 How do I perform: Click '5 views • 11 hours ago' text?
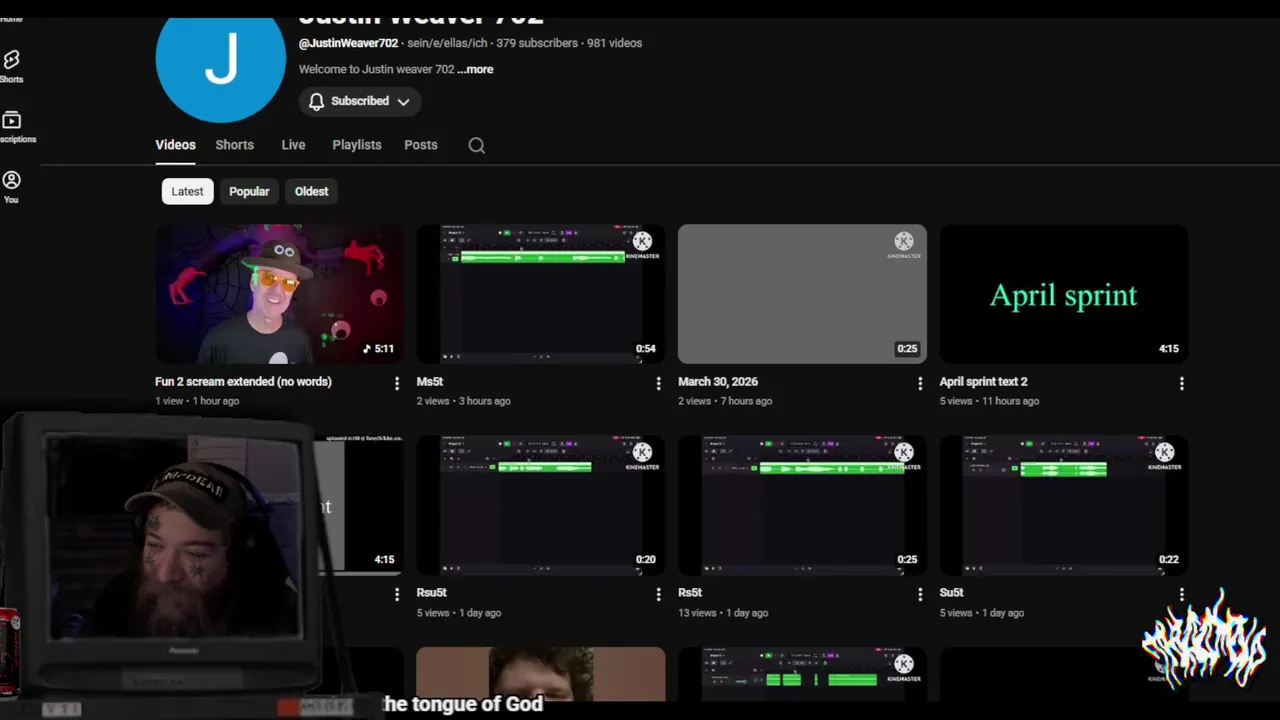[989, 401]
